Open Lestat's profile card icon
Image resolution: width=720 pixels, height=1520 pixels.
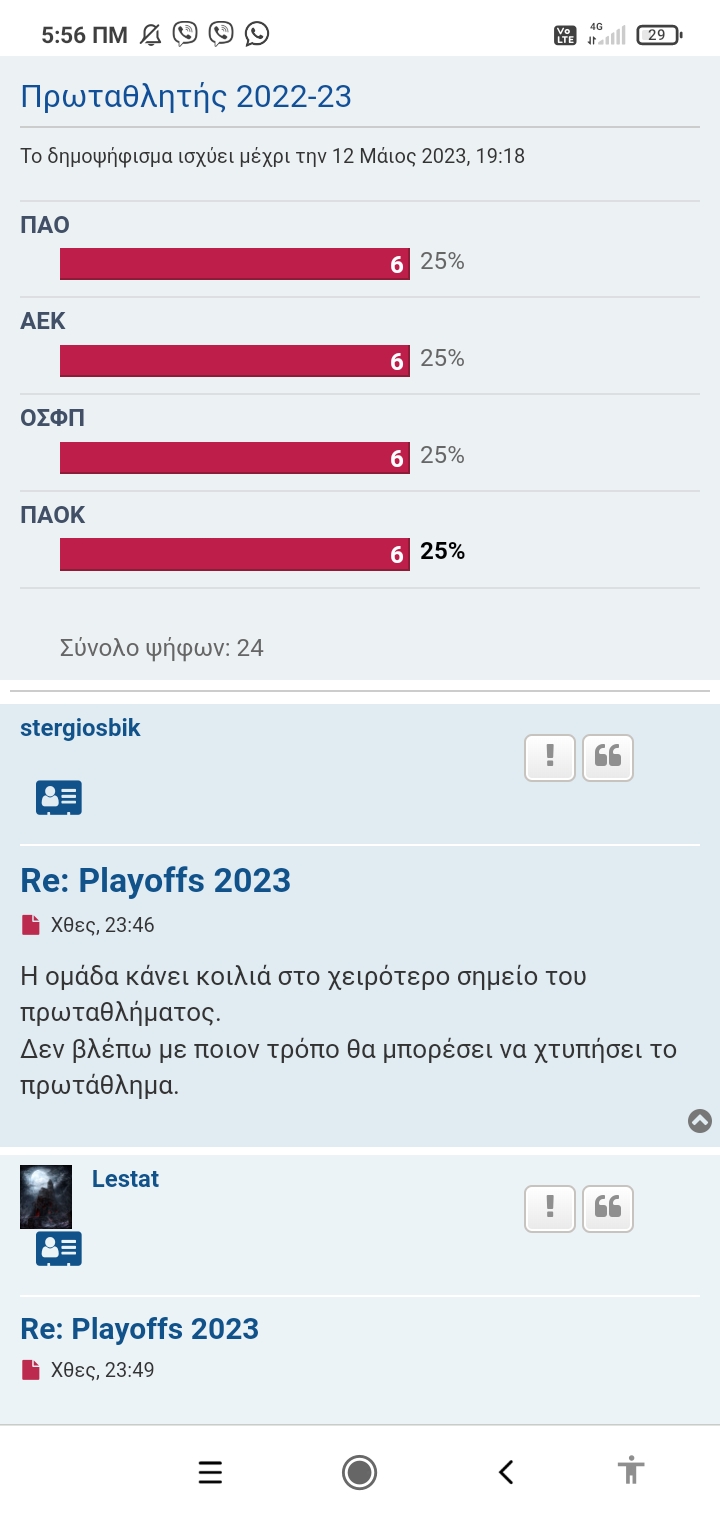[59, 1249]
